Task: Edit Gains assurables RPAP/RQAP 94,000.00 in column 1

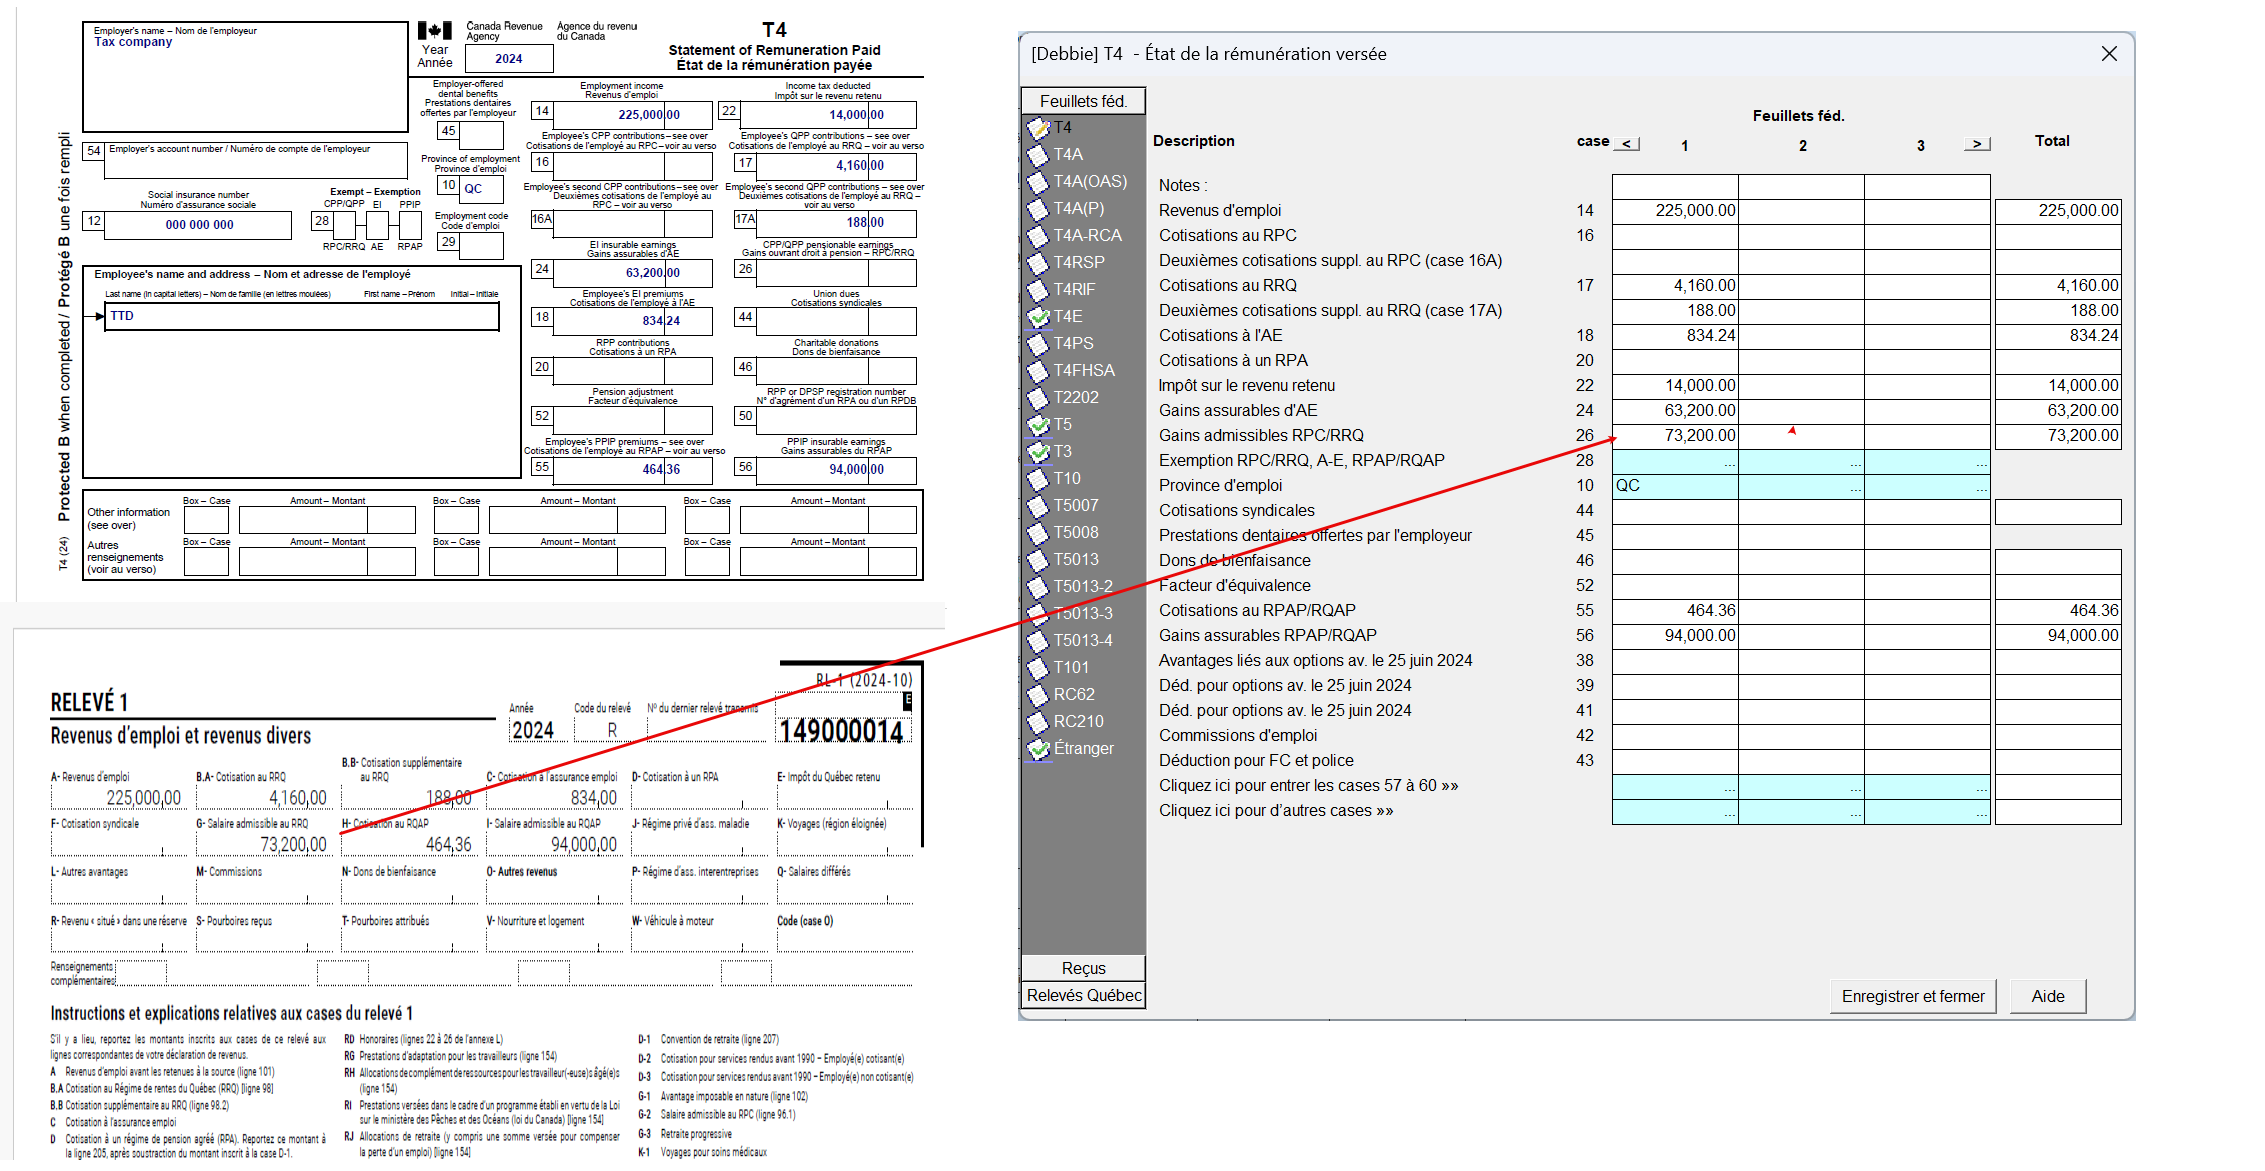Action: [1675, 636]
